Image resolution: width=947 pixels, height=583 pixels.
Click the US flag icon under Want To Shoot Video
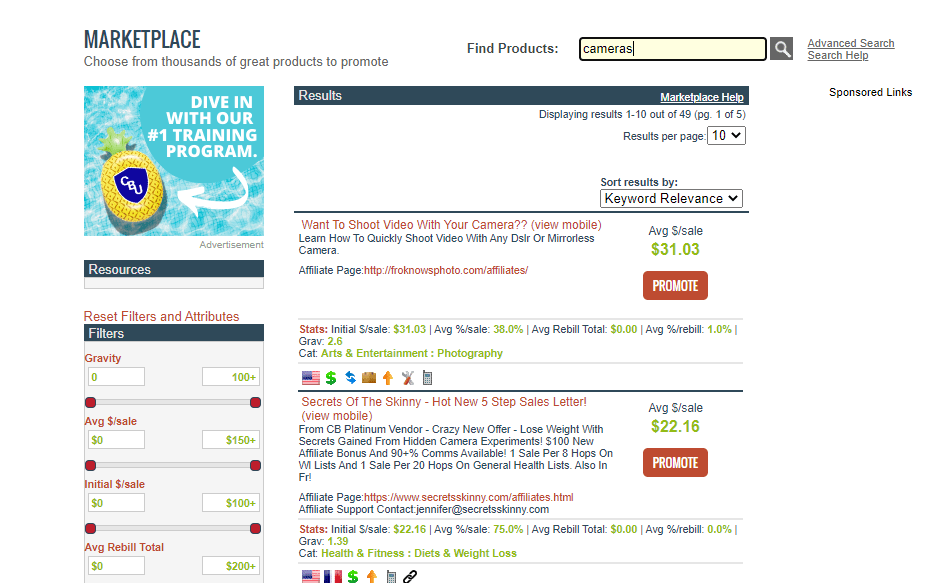tap(310, 378)
